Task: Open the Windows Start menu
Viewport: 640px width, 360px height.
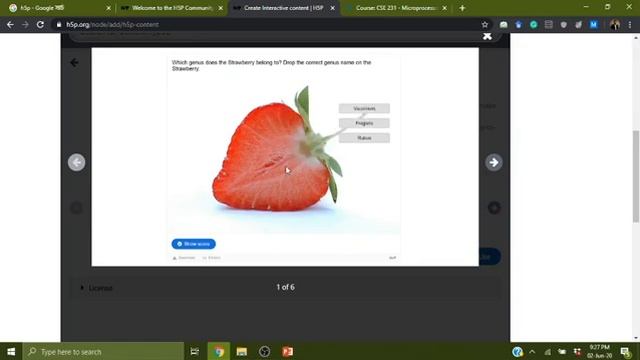Action: tap(11, 351)
